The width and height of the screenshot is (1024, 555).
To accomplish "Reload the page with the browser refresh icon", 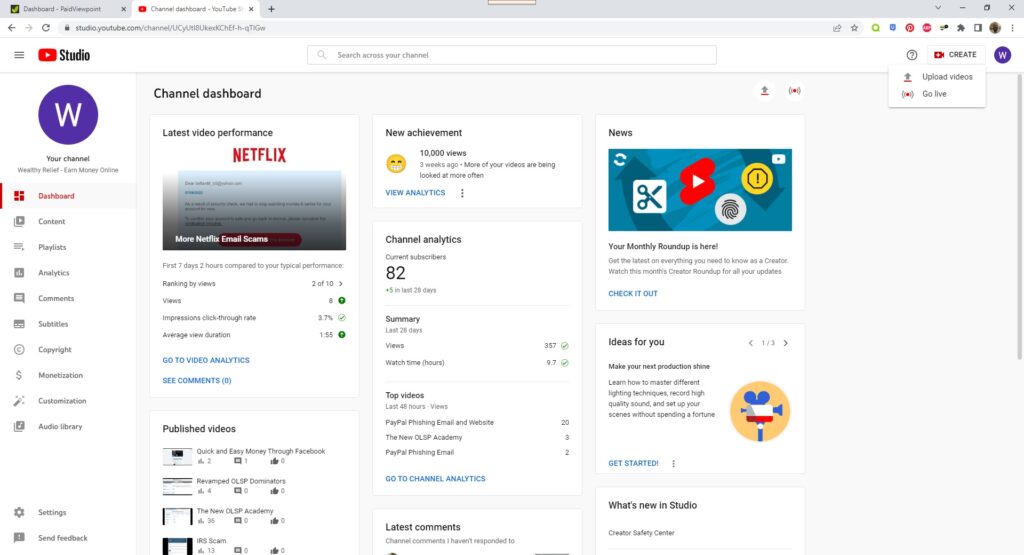I will (46, 28).
